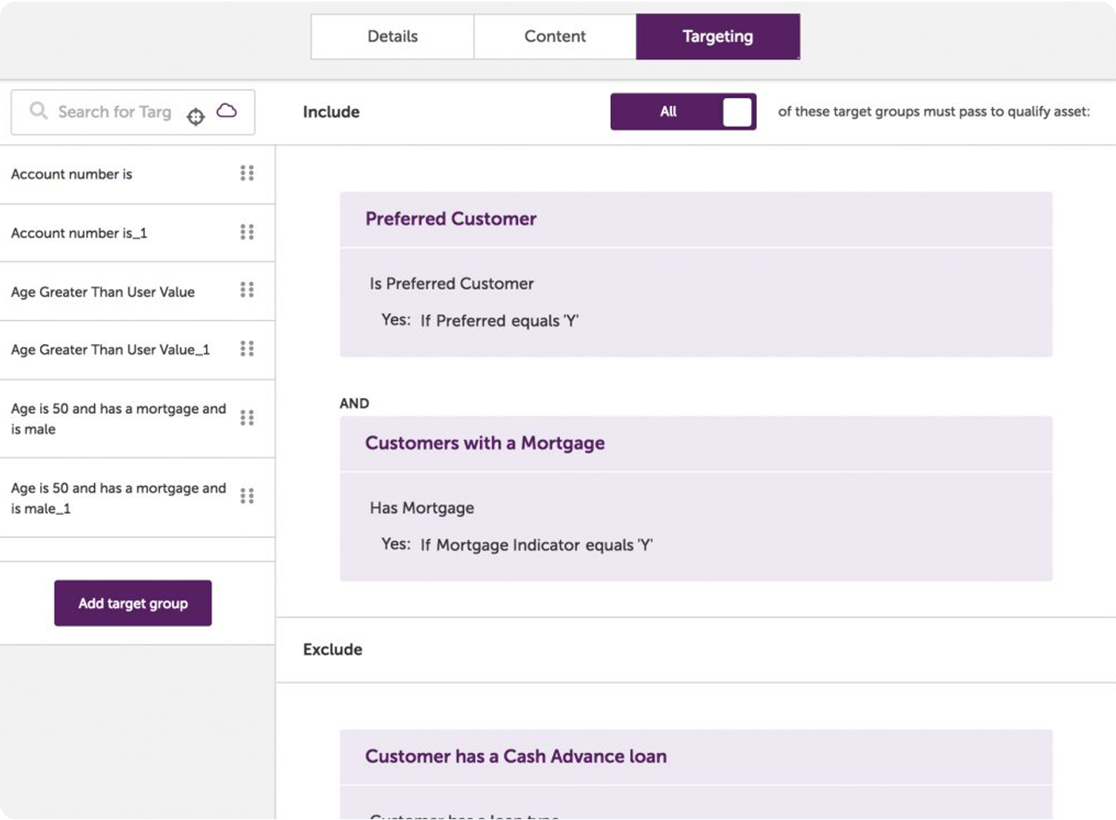
Task: Expand the Customer has a Cash Advance loan group
Action: click(514, 756)
